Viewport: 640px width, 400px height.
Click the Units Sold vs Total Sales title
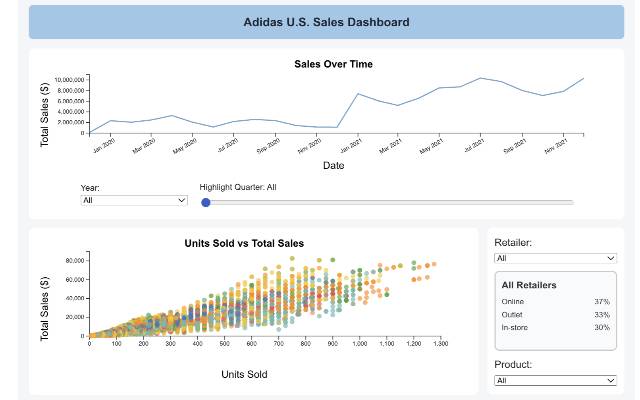[x=244, y=243]
